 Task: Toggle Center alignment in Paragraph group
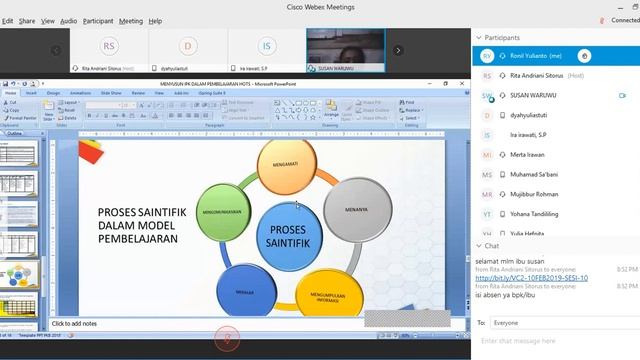click(180, 116)
